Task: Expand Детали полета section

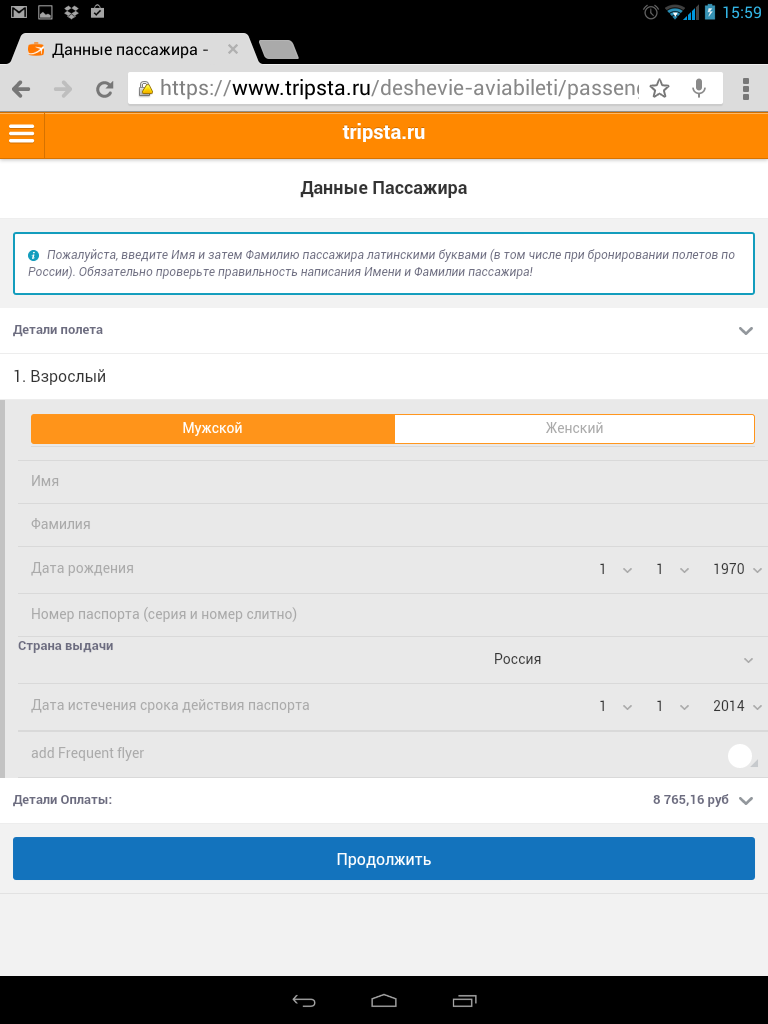Action: coord(384,330)
